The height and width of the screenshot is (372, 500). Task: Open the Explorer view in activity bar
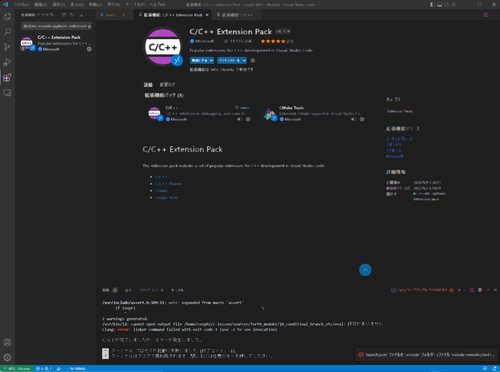tap(7, 17)
